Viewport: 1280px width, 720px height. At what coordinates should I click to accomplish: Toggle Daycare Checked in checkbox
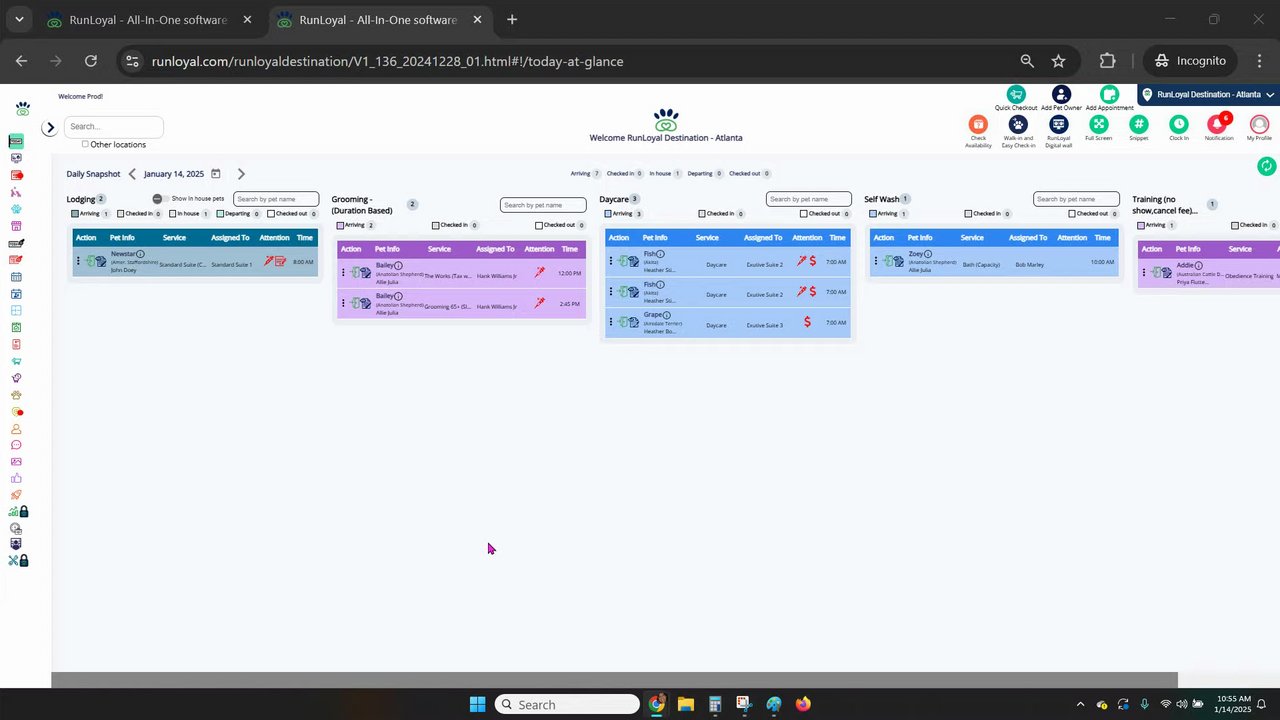coord(702,214)
